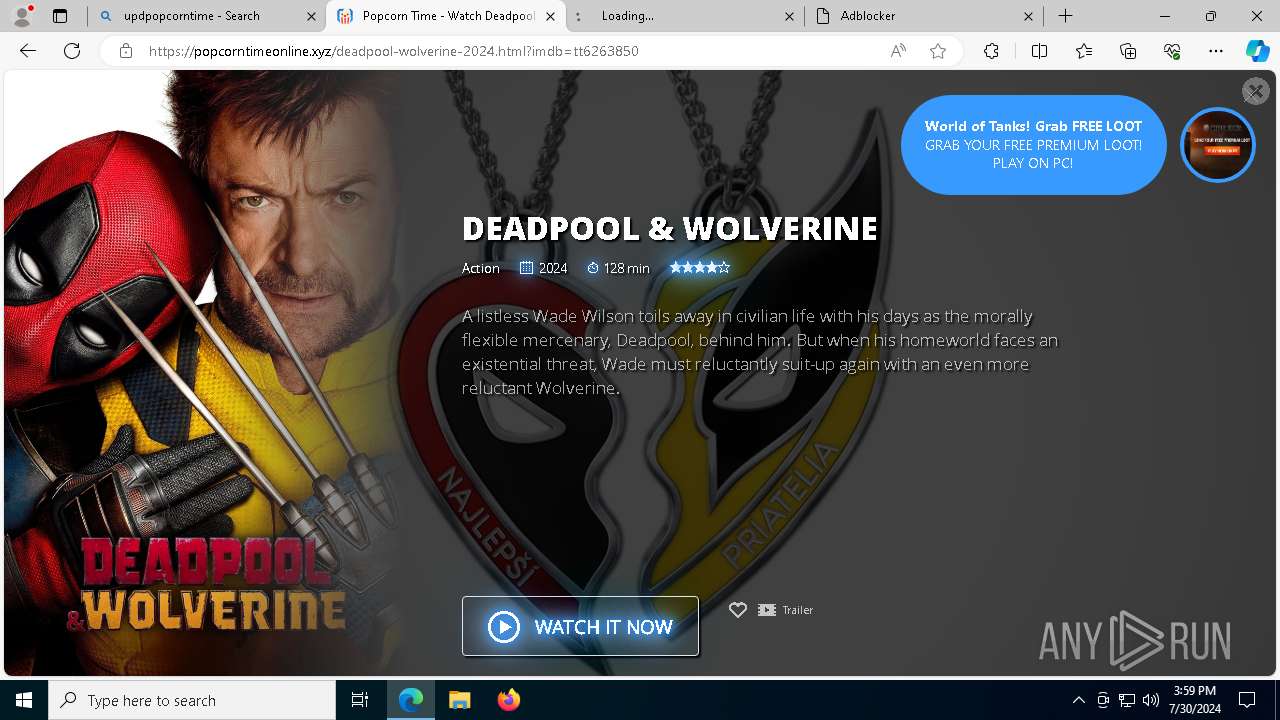This screenshot has height=720, width=1280.
Task: Activate Read aloud icon in address bar
Action: tap(898, 51)
